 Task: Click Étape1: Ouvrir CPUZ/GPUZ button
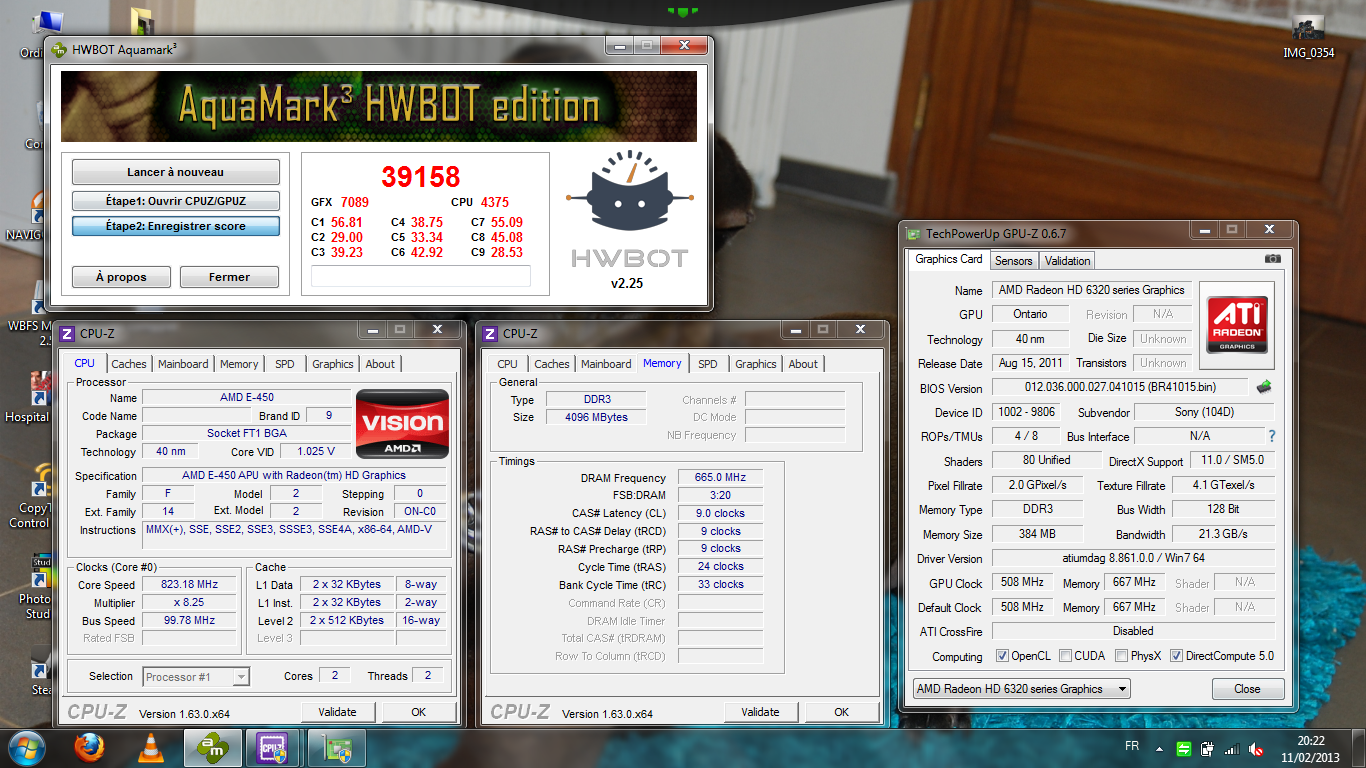click(176, 201)
